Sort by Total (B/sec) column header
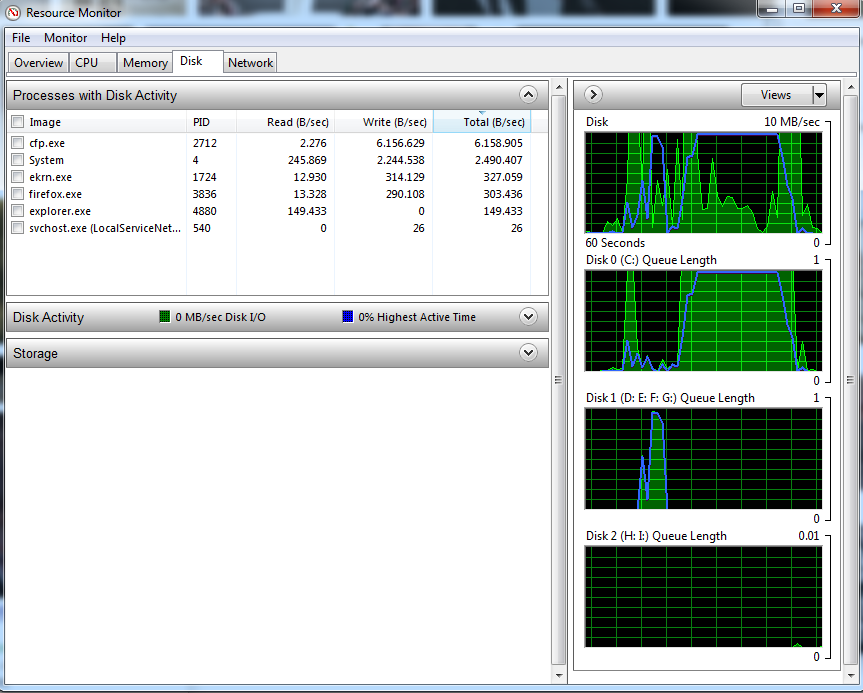The height and width of the screenshot is (693, 863). pyautogui.click(x=482, y=122)
